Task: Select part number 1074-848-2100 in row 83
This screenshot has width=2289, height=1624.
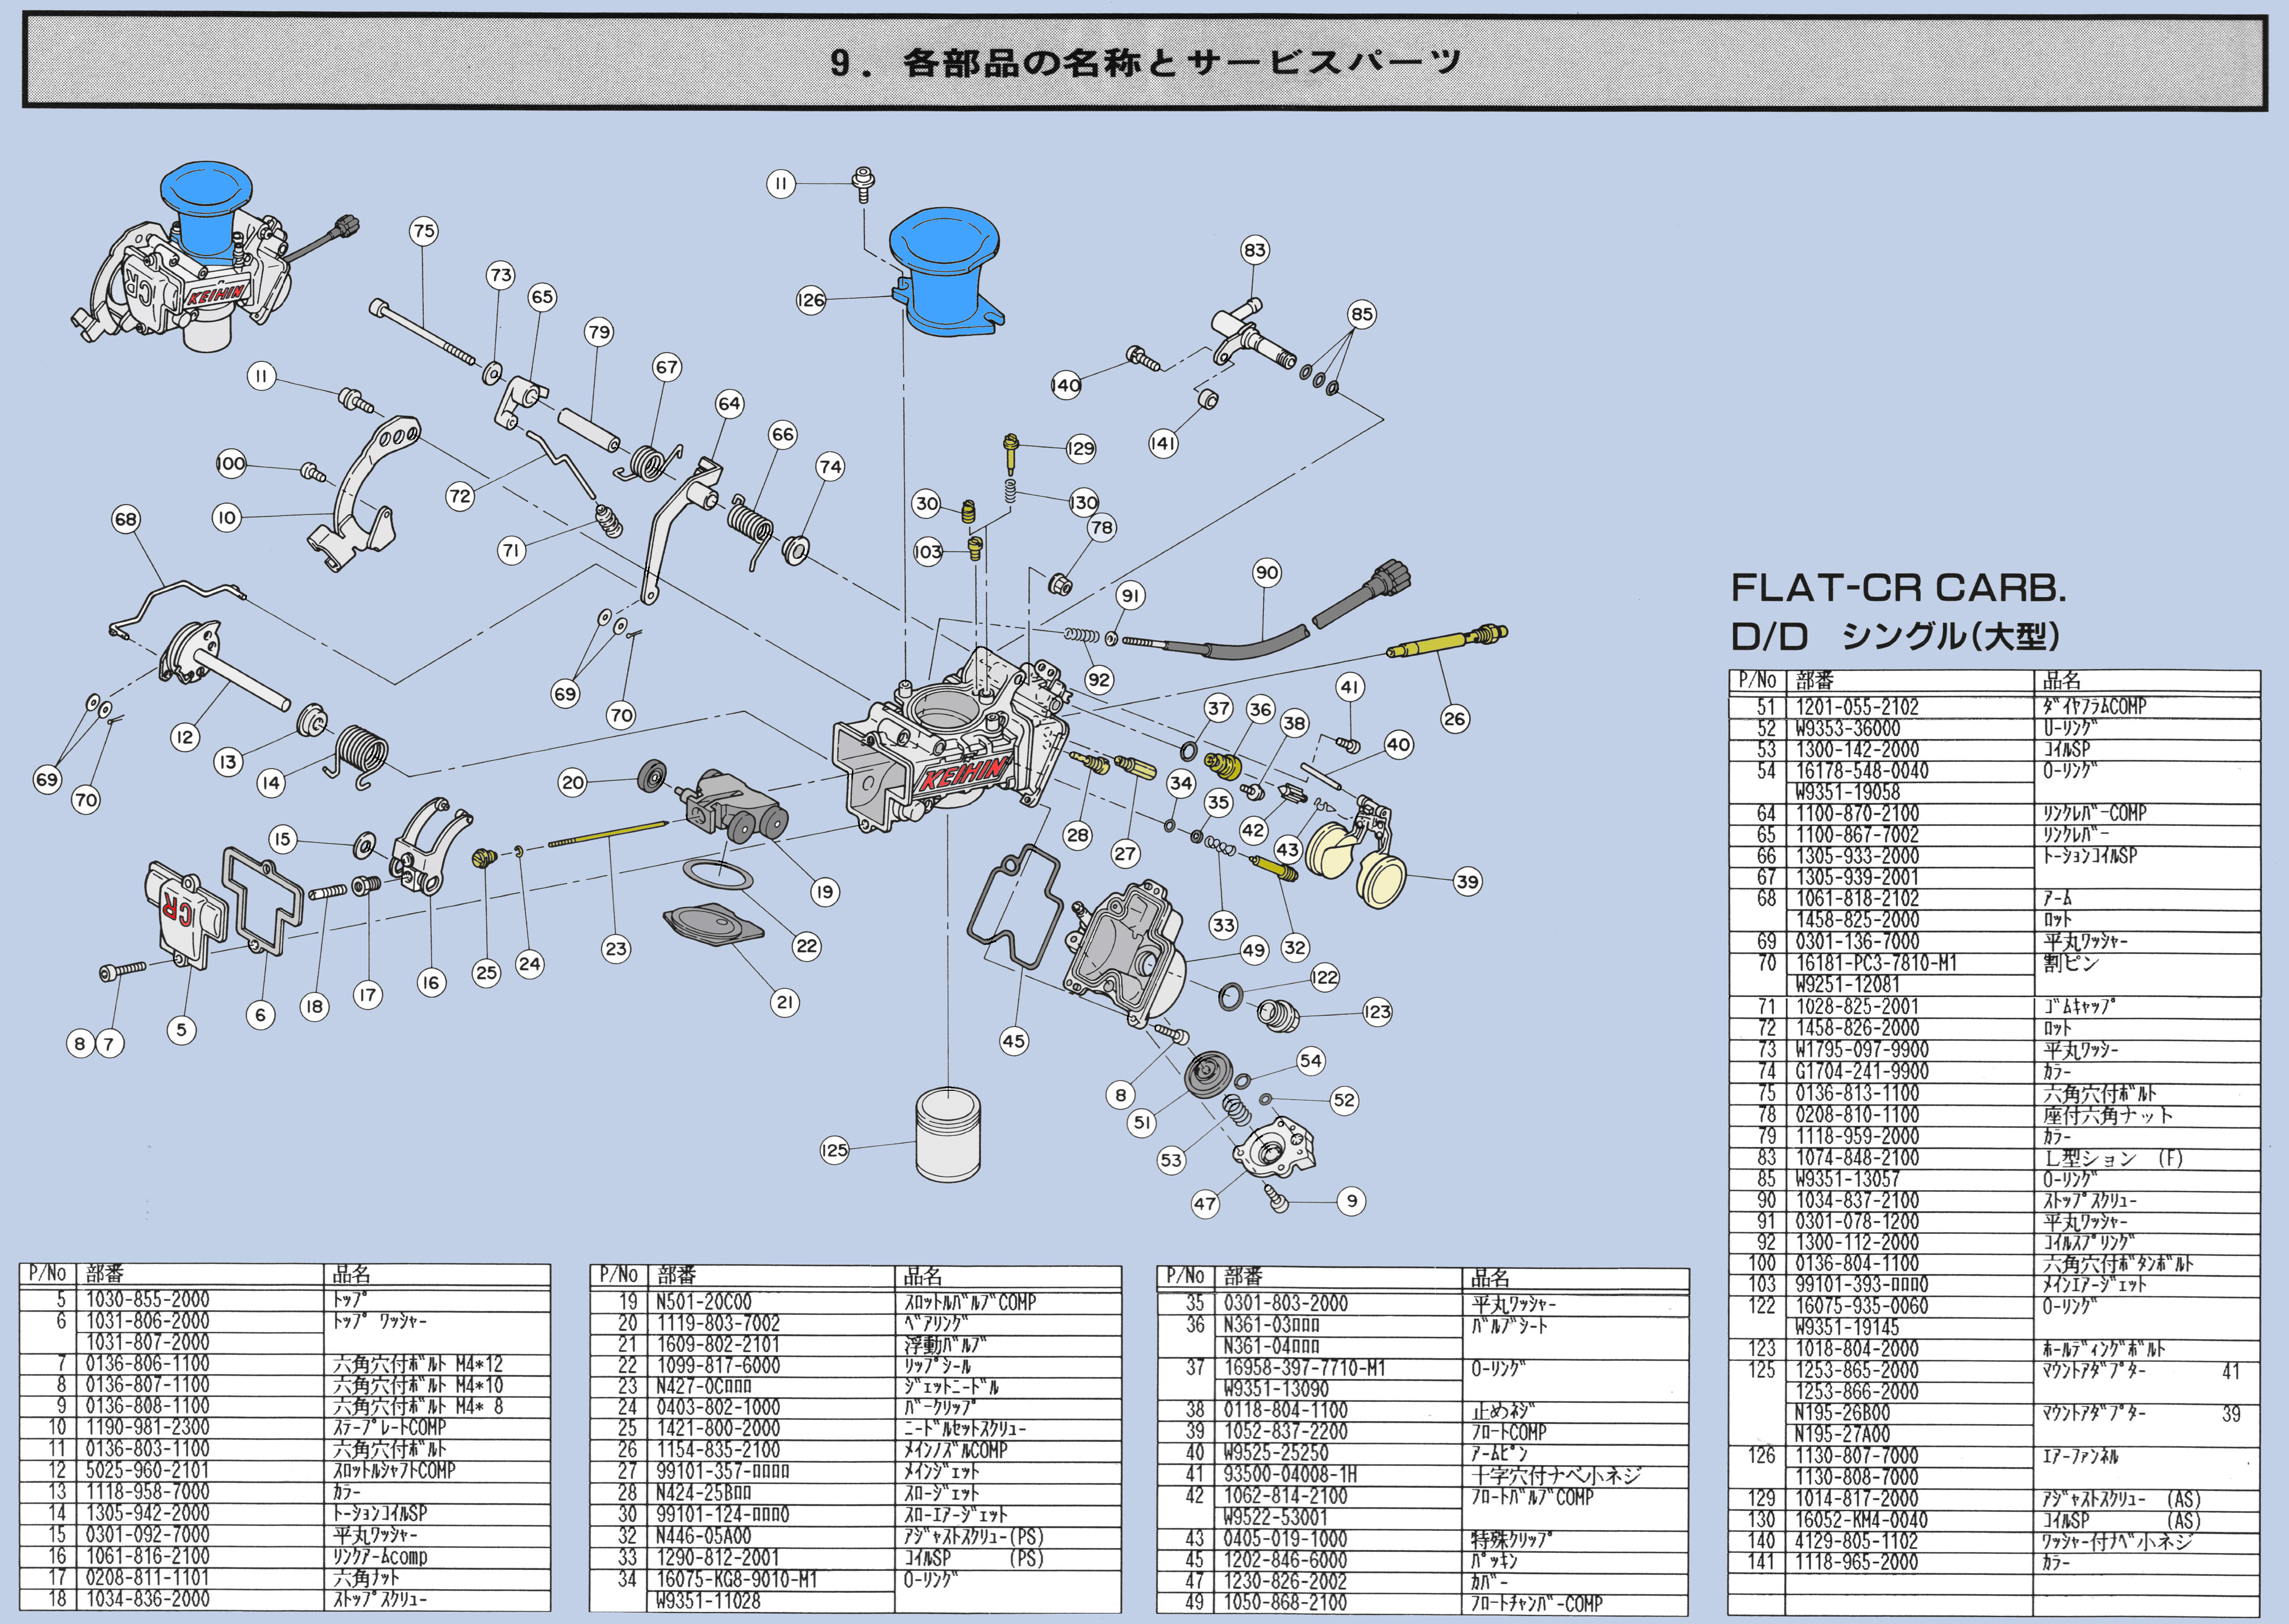Action: [x=1858, y=1158]
